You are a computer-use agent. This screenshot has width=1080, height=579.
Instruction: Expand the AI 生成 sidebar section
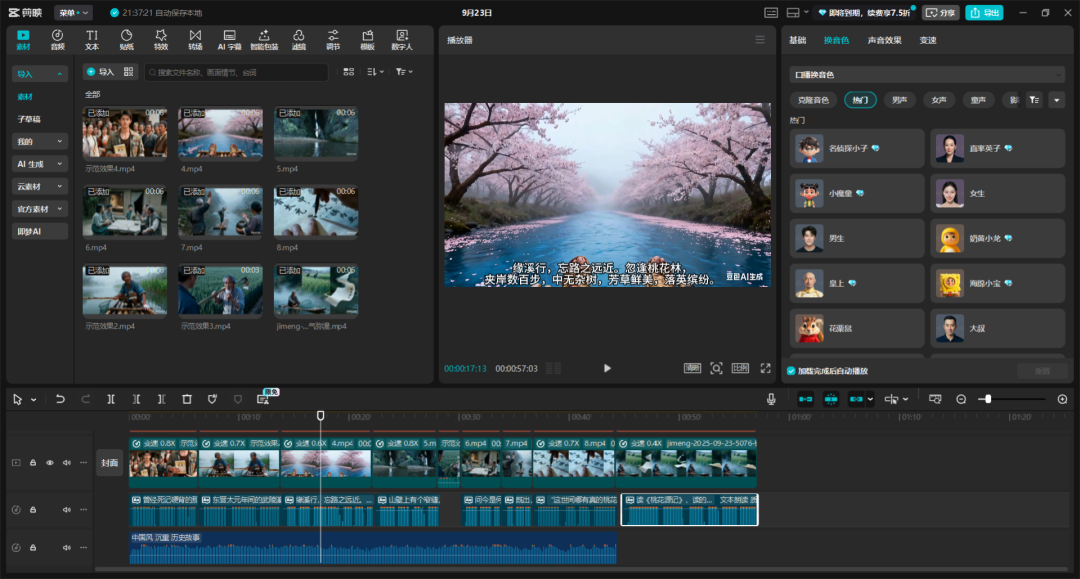(x=40, y=164)
